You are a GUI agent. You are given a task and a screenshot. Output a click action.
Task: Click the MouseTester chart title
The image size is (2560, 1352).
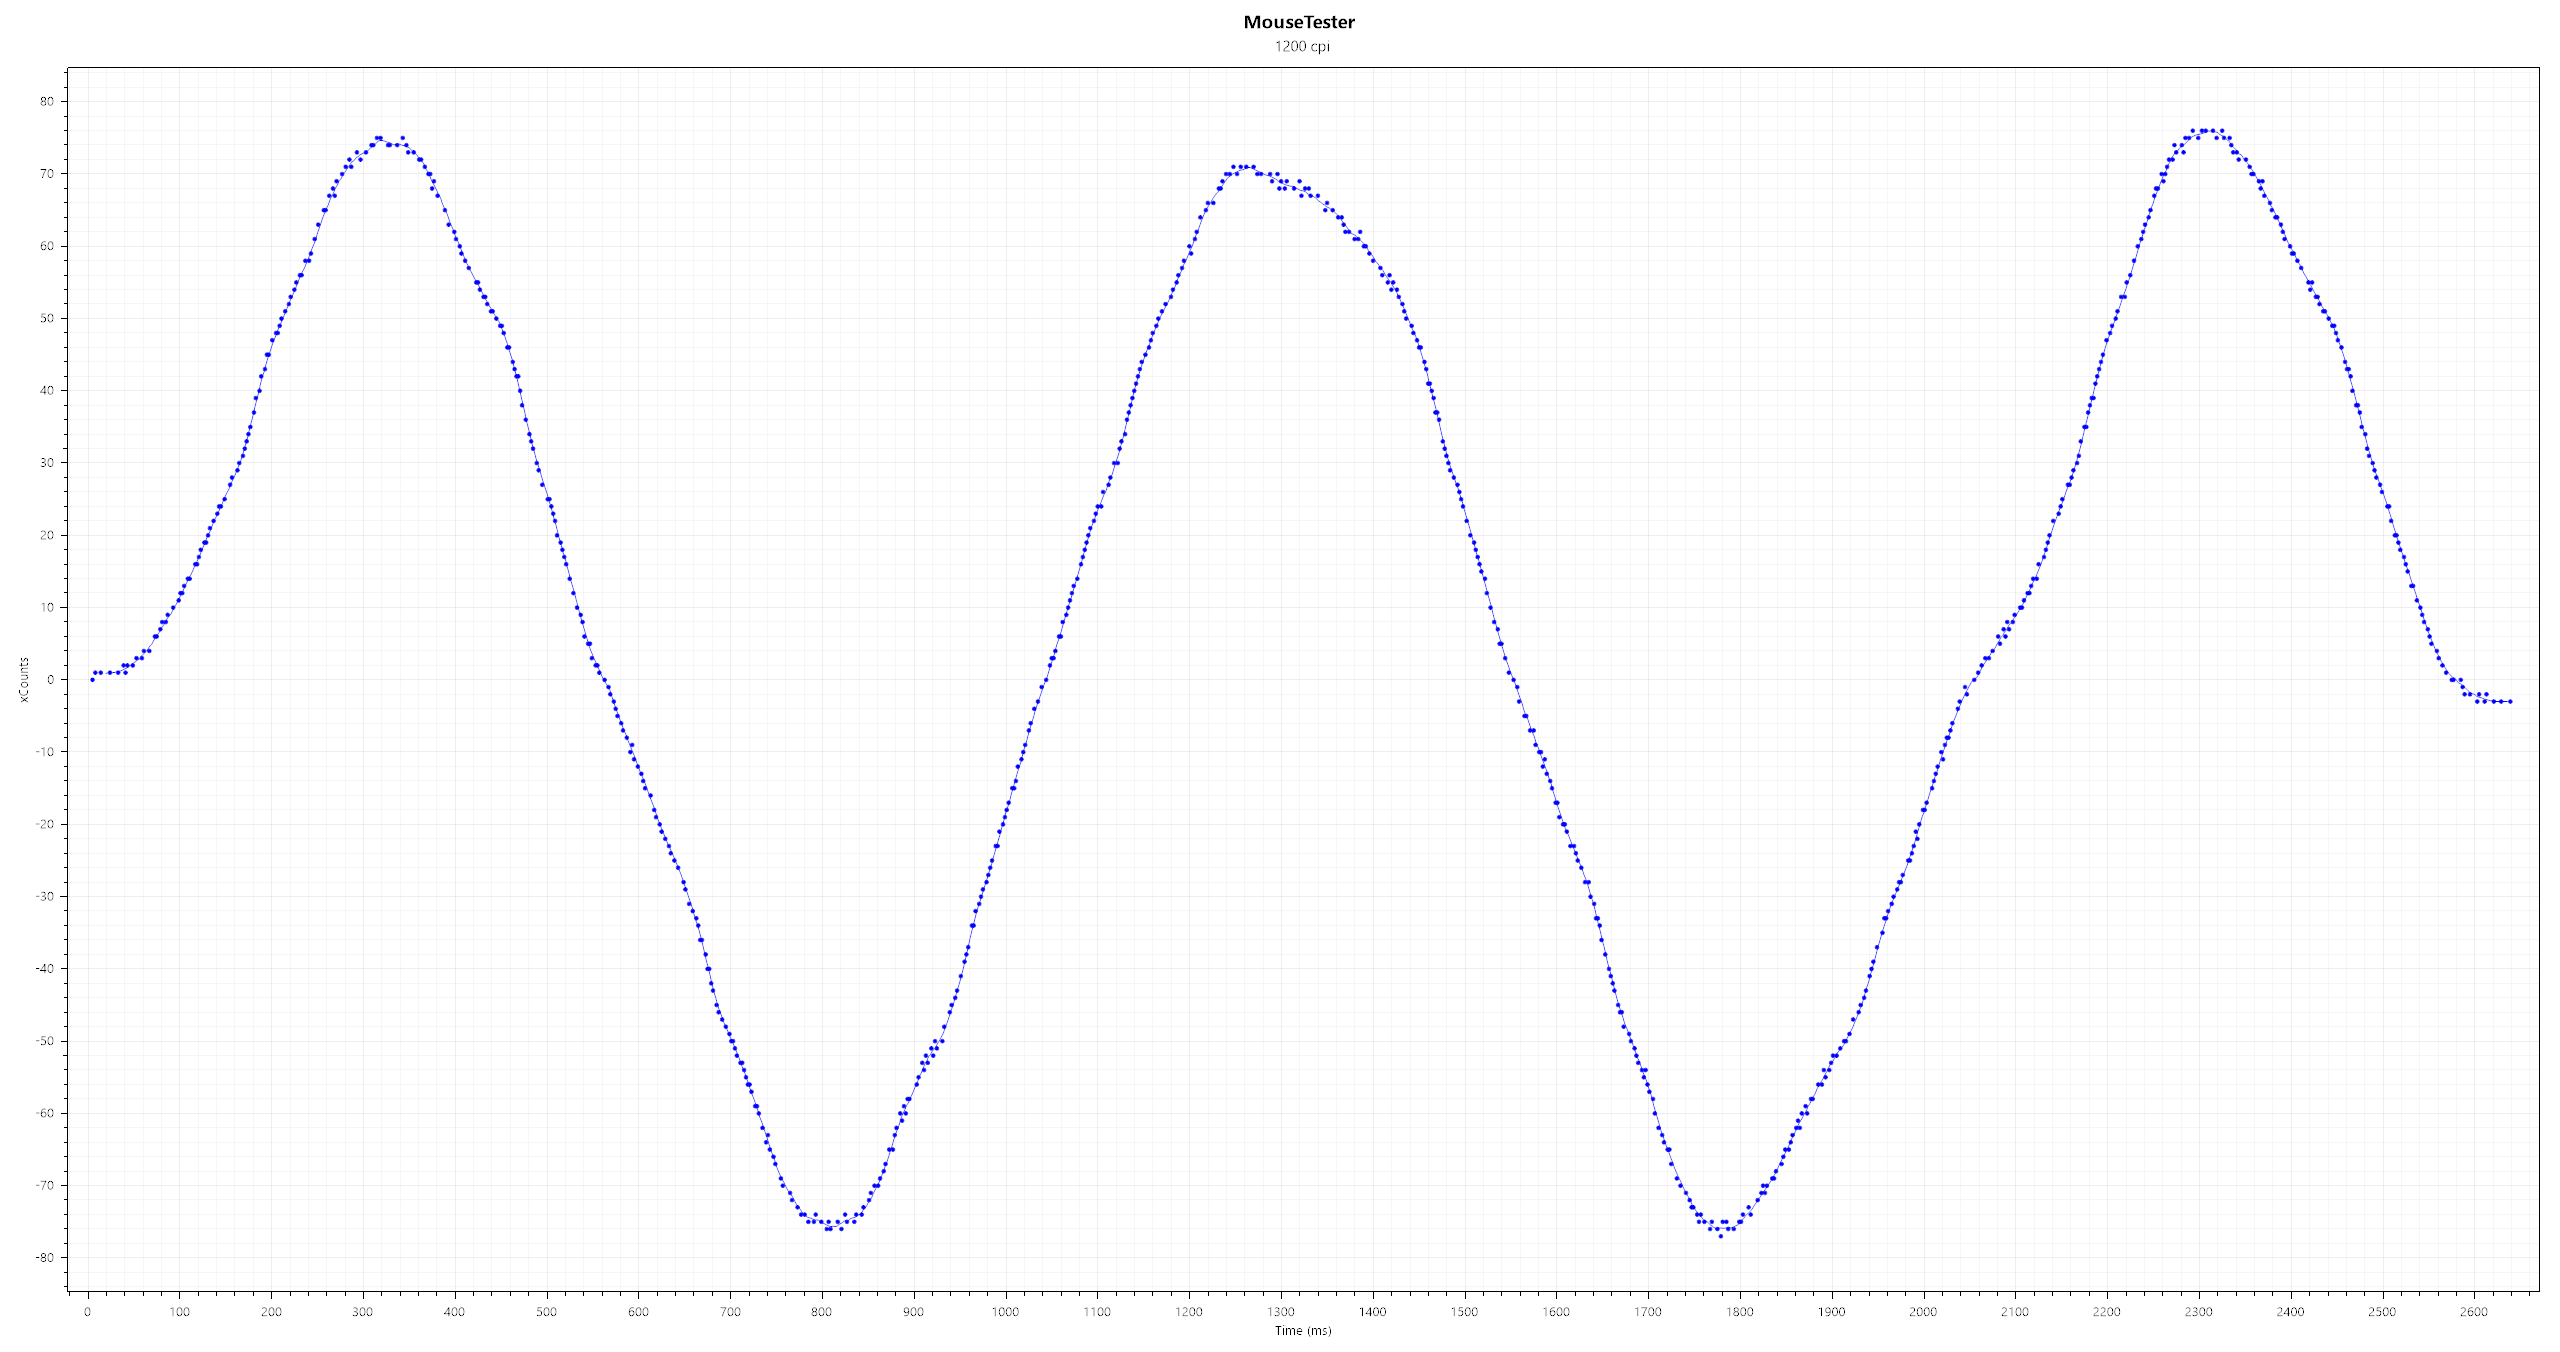point(1299,22)
